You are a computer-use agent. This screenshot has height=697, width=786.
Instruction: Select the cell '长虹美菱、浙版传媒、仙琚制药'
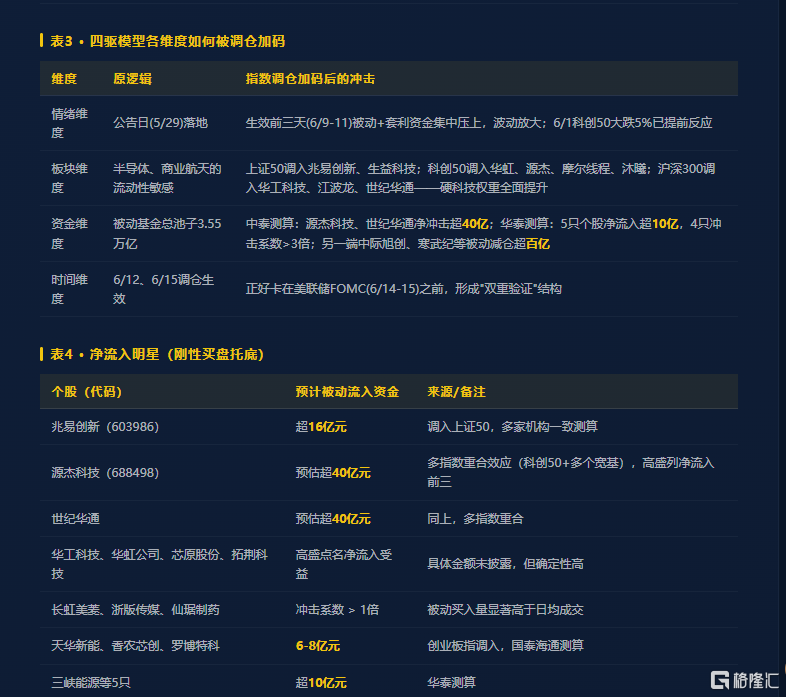point(135,610)
